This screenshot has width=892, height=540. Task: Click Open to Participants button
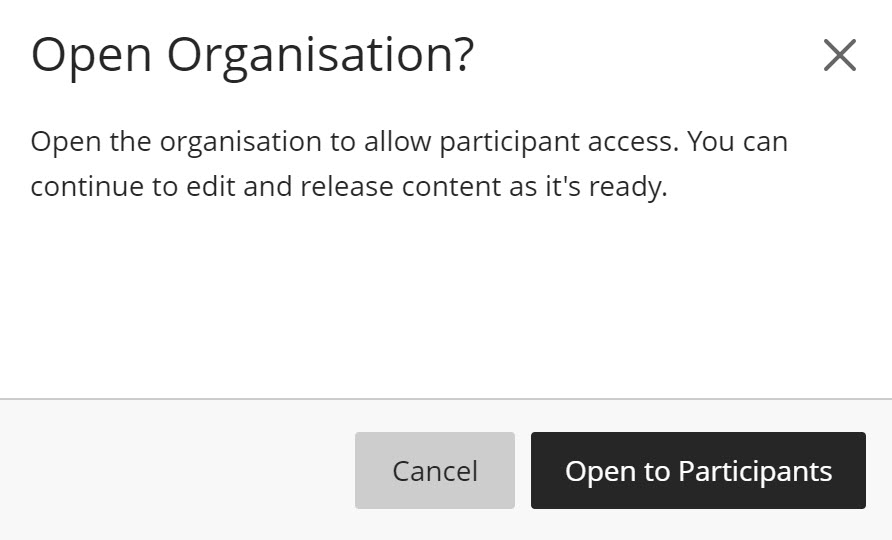698,471
